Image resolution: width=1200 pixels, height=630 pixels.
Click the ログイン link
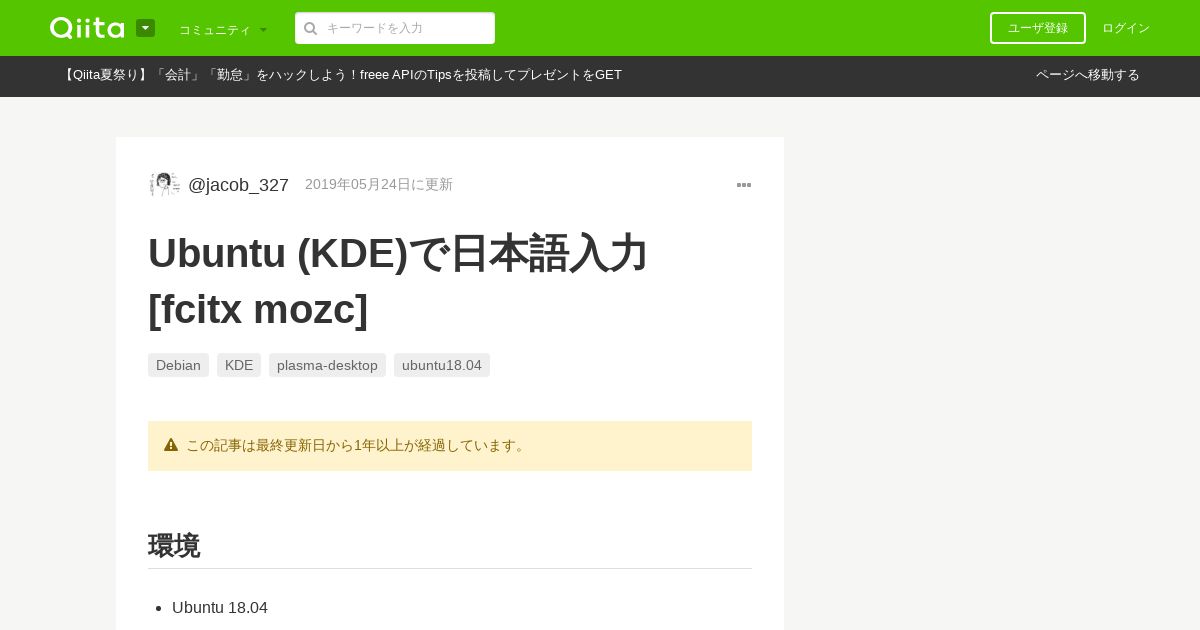[x=1126, y=28]
